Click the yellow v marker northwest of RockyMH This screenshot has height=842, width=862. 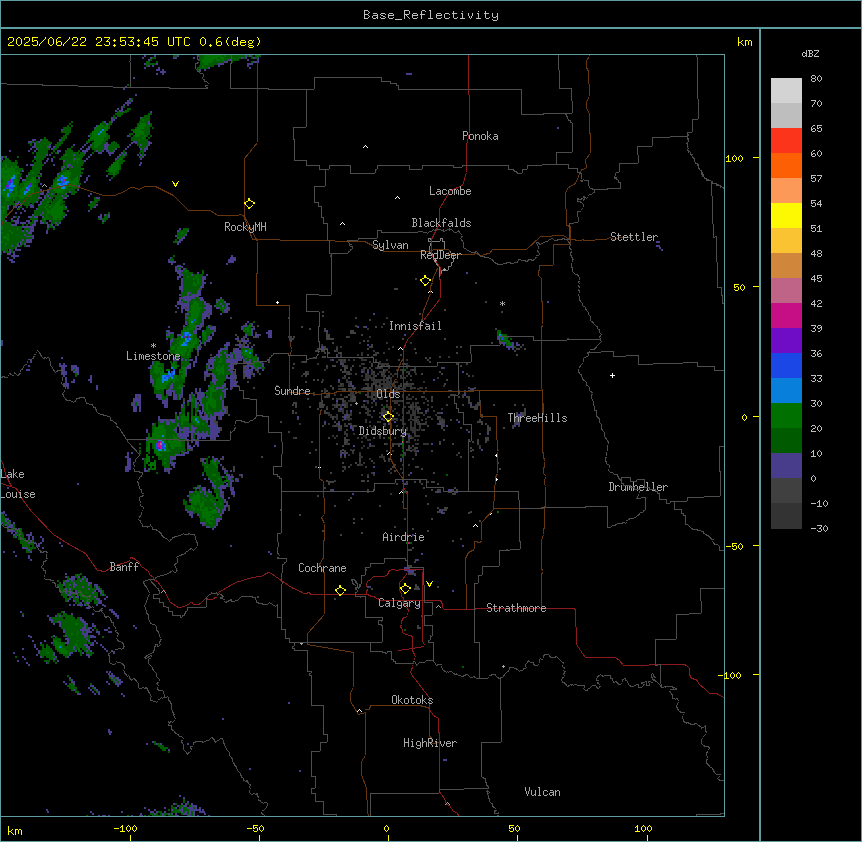(x=175, y=184)
